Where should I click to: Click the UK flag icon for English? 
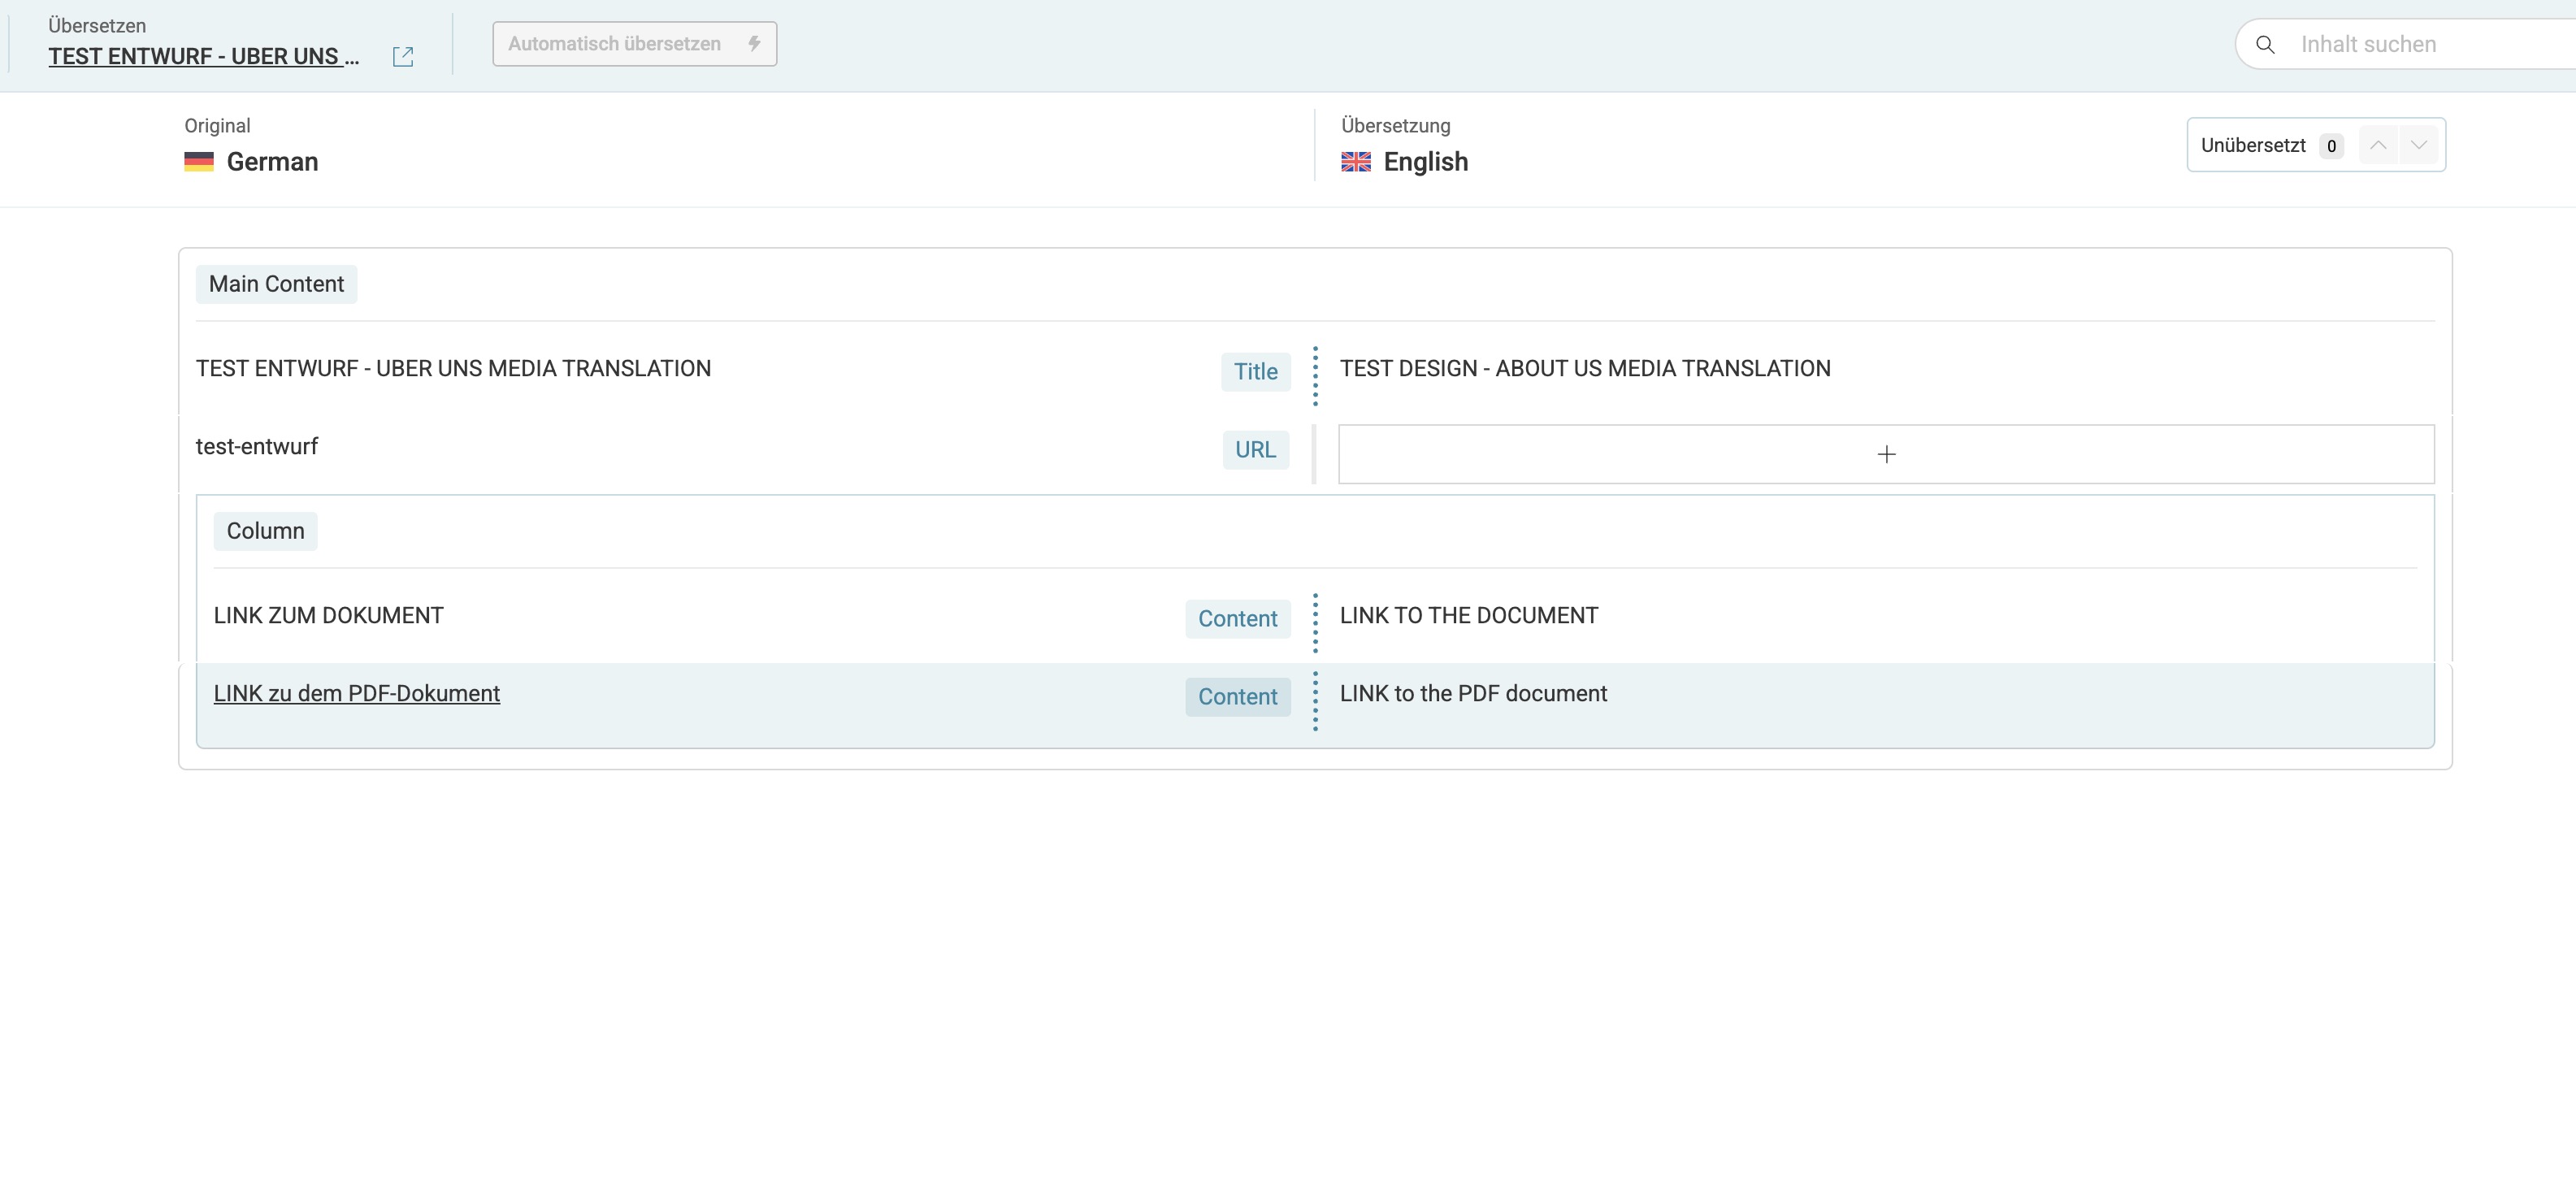(1356, 162)
